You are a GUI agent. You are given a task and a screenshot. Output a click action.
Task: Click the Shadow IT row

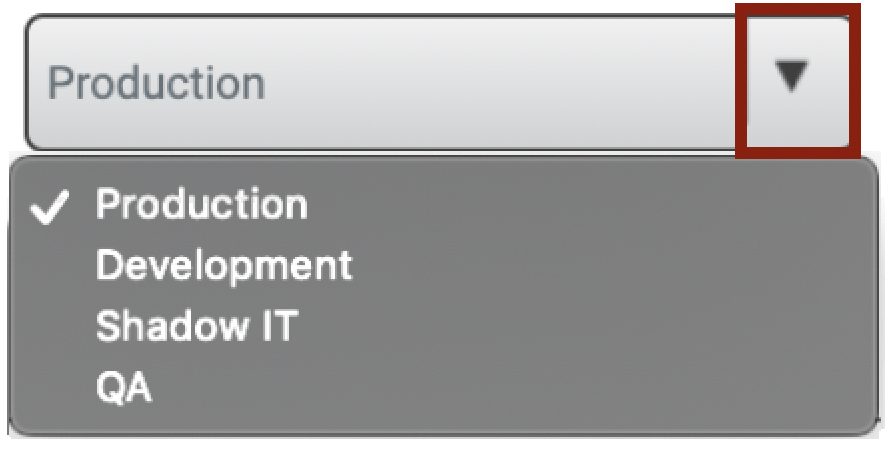196,326
